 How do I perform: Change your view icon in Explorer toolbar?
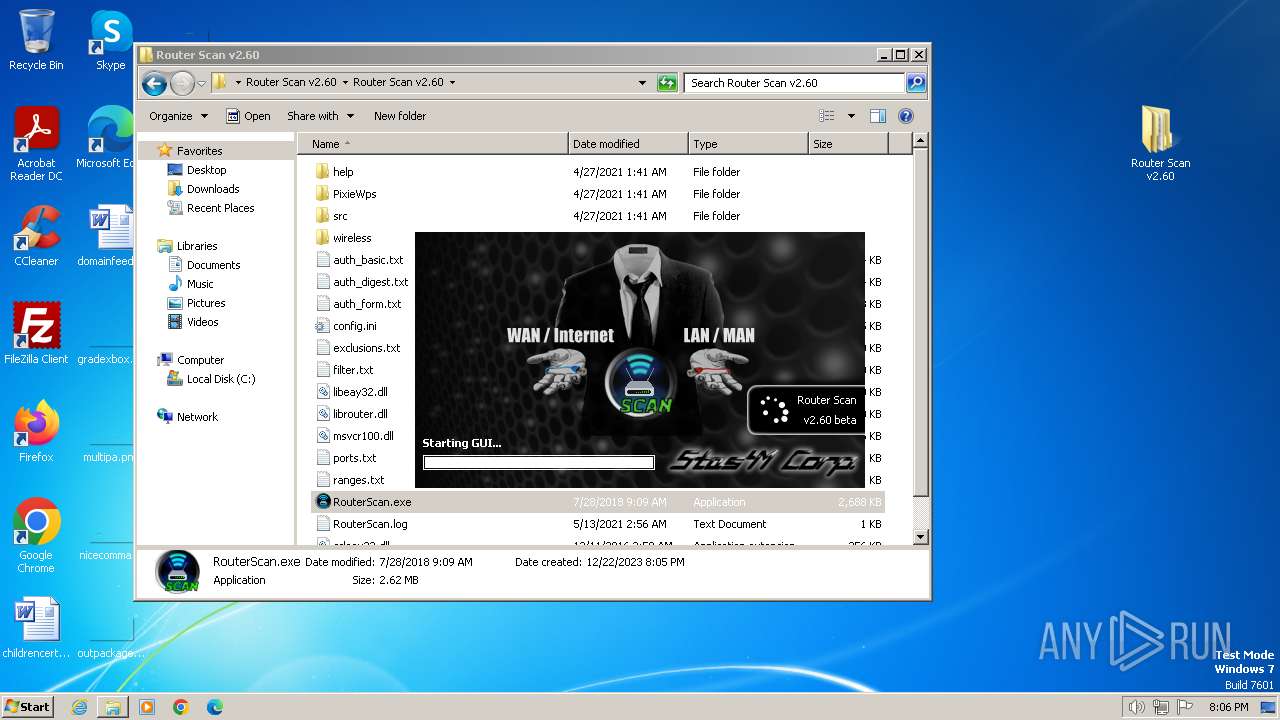pyautogui.click(x=827, y=116)
